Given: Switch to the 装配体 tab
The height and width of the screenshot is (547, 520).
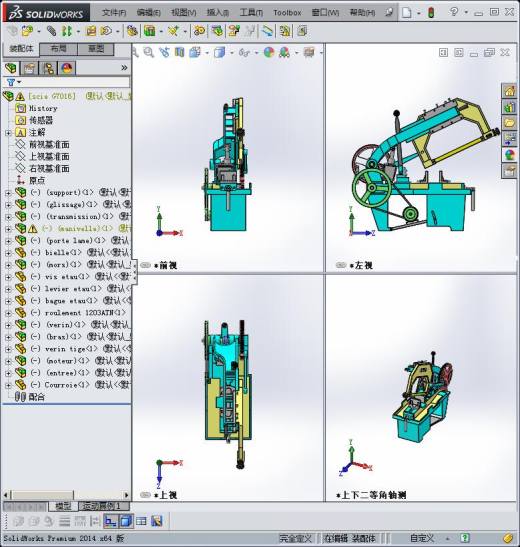Looking at the screenshot, I should (x=21, y=49).
